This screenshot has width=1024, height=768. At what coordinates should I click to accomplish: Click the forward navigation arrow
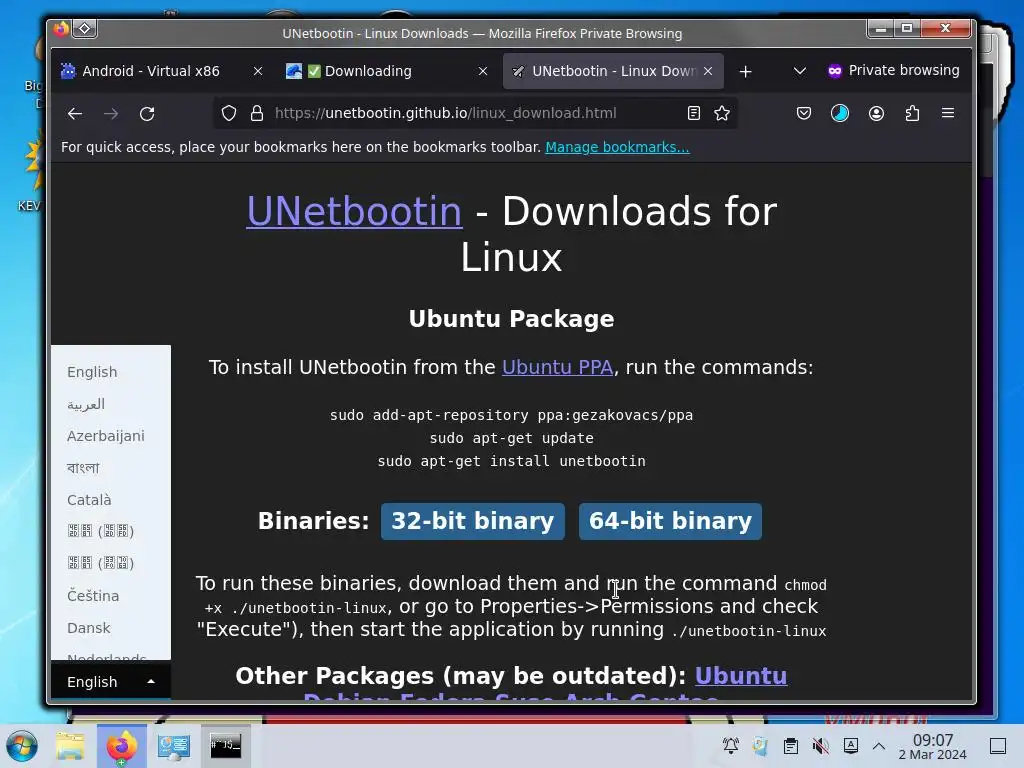click(111, 114)
